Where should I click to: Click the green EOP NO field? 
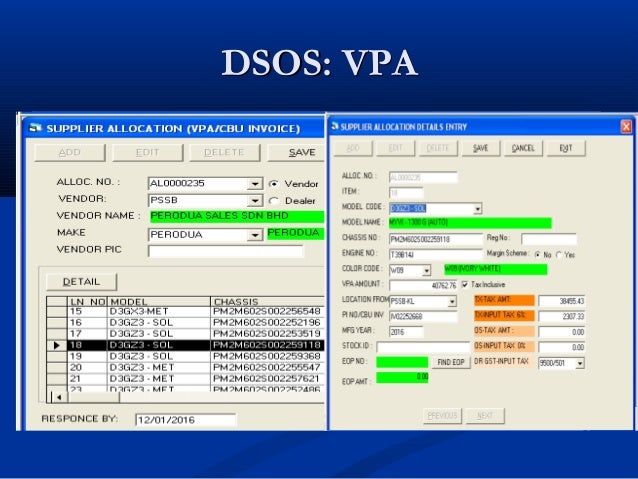pos(402,362)
